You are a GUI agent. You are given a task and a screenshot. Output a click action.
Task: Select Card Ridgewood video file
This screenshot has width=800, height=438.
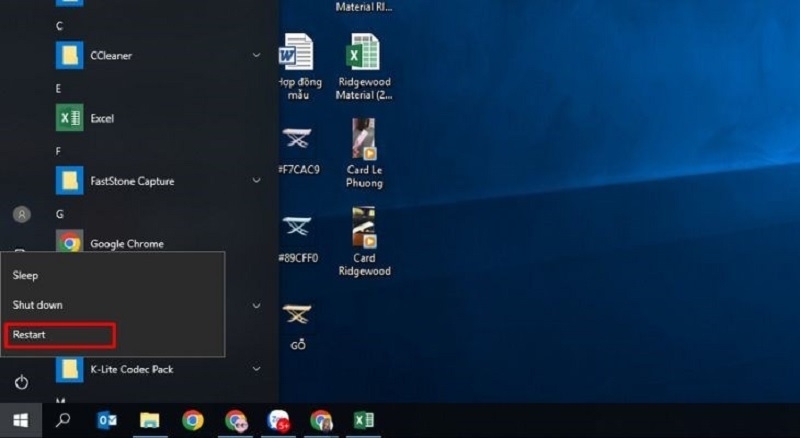(x=364, y=241)
